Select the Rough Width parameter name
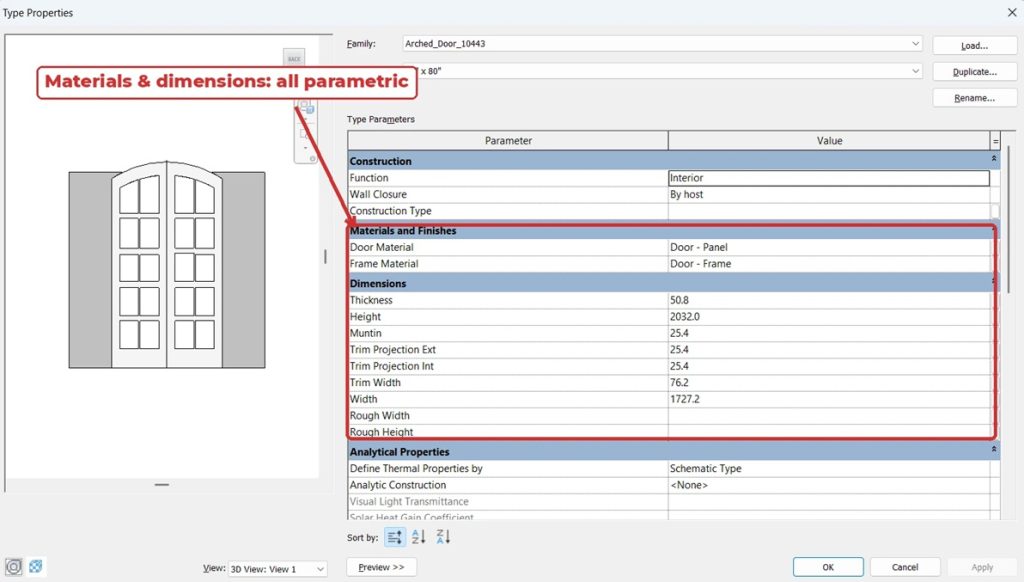Screen dimensions: 1024x582 pos(379,415)
